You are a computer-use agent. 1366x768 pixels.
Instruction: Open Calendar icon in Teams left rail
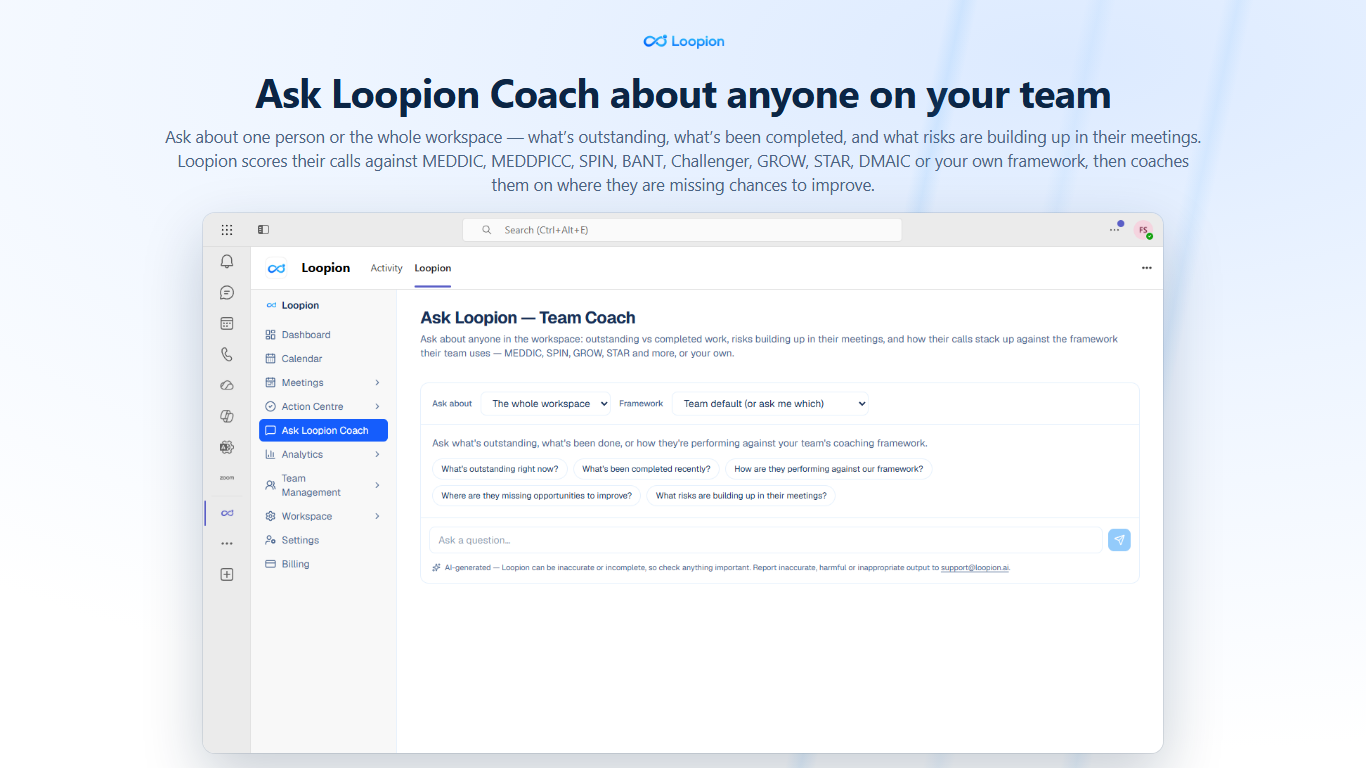point(227,324)
